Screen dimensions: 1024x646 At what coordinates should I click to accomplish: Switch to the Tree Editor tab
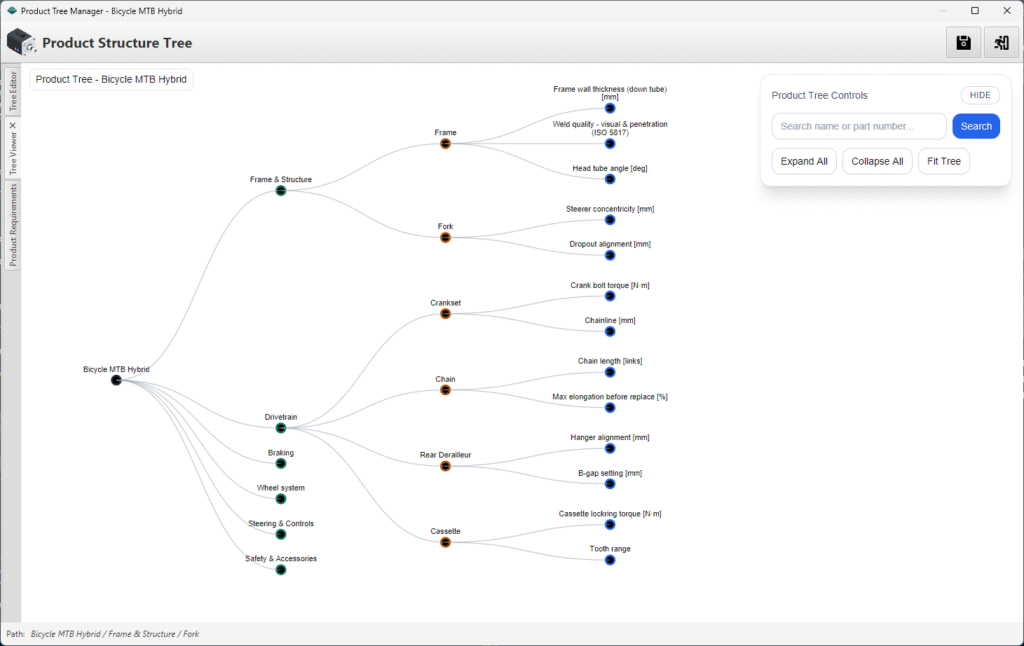(13, 91)
